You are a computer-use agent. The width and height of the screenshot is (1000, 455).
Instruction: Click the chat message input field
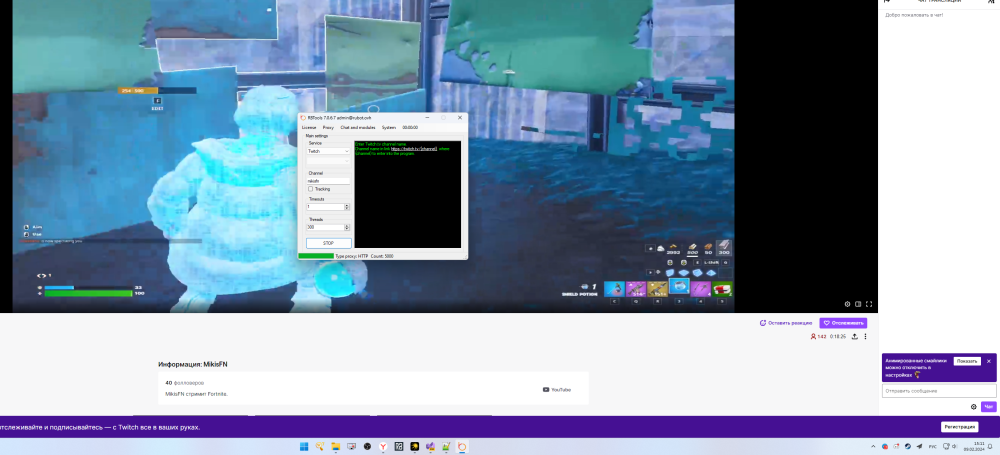pyautogui.click(x=938, y=391)
